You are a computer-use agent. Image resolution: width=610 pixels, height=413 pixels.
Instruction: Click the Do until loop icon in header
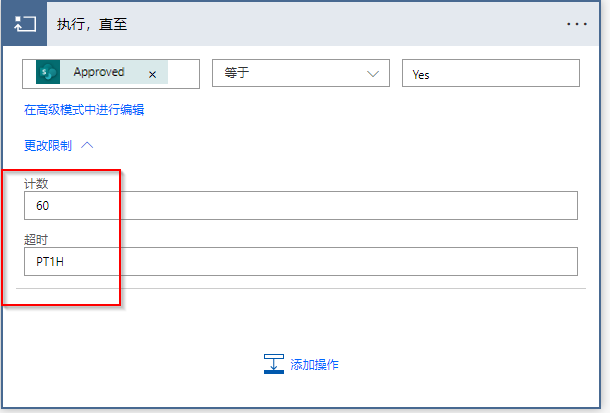(x=25, y=24)
